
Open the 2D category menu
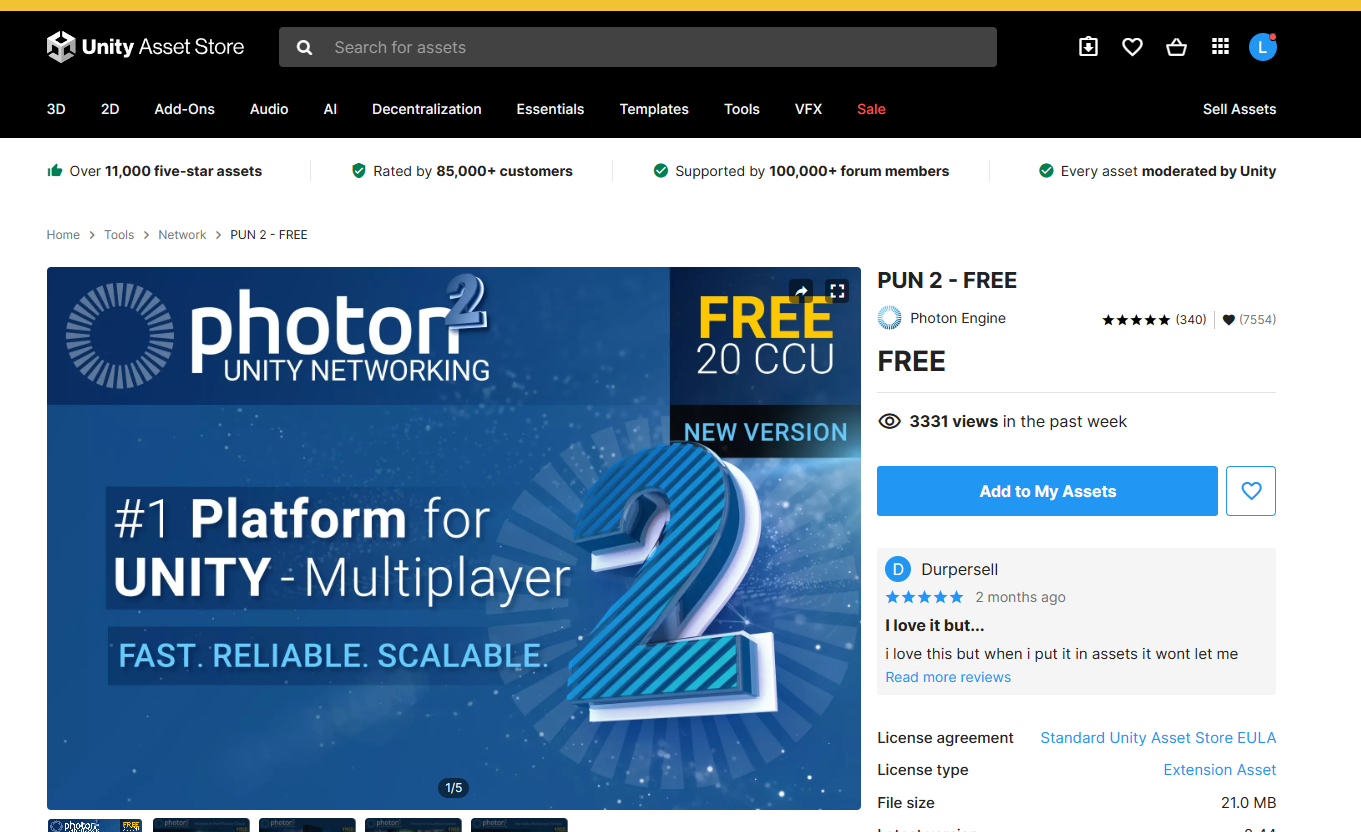[110, 109]
